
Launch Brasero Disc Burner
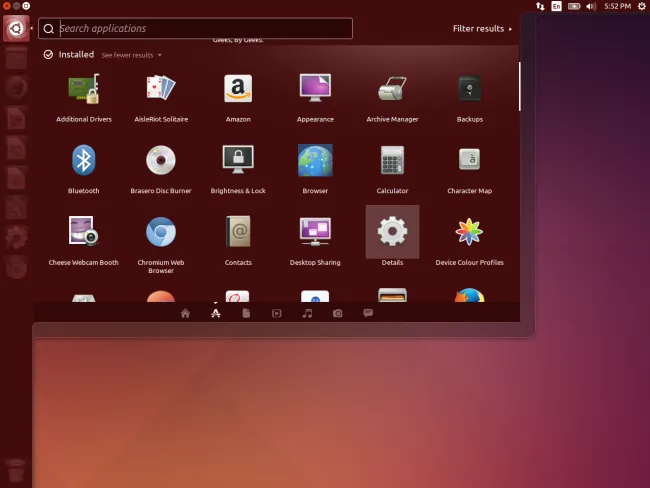(x=161, y=161)
